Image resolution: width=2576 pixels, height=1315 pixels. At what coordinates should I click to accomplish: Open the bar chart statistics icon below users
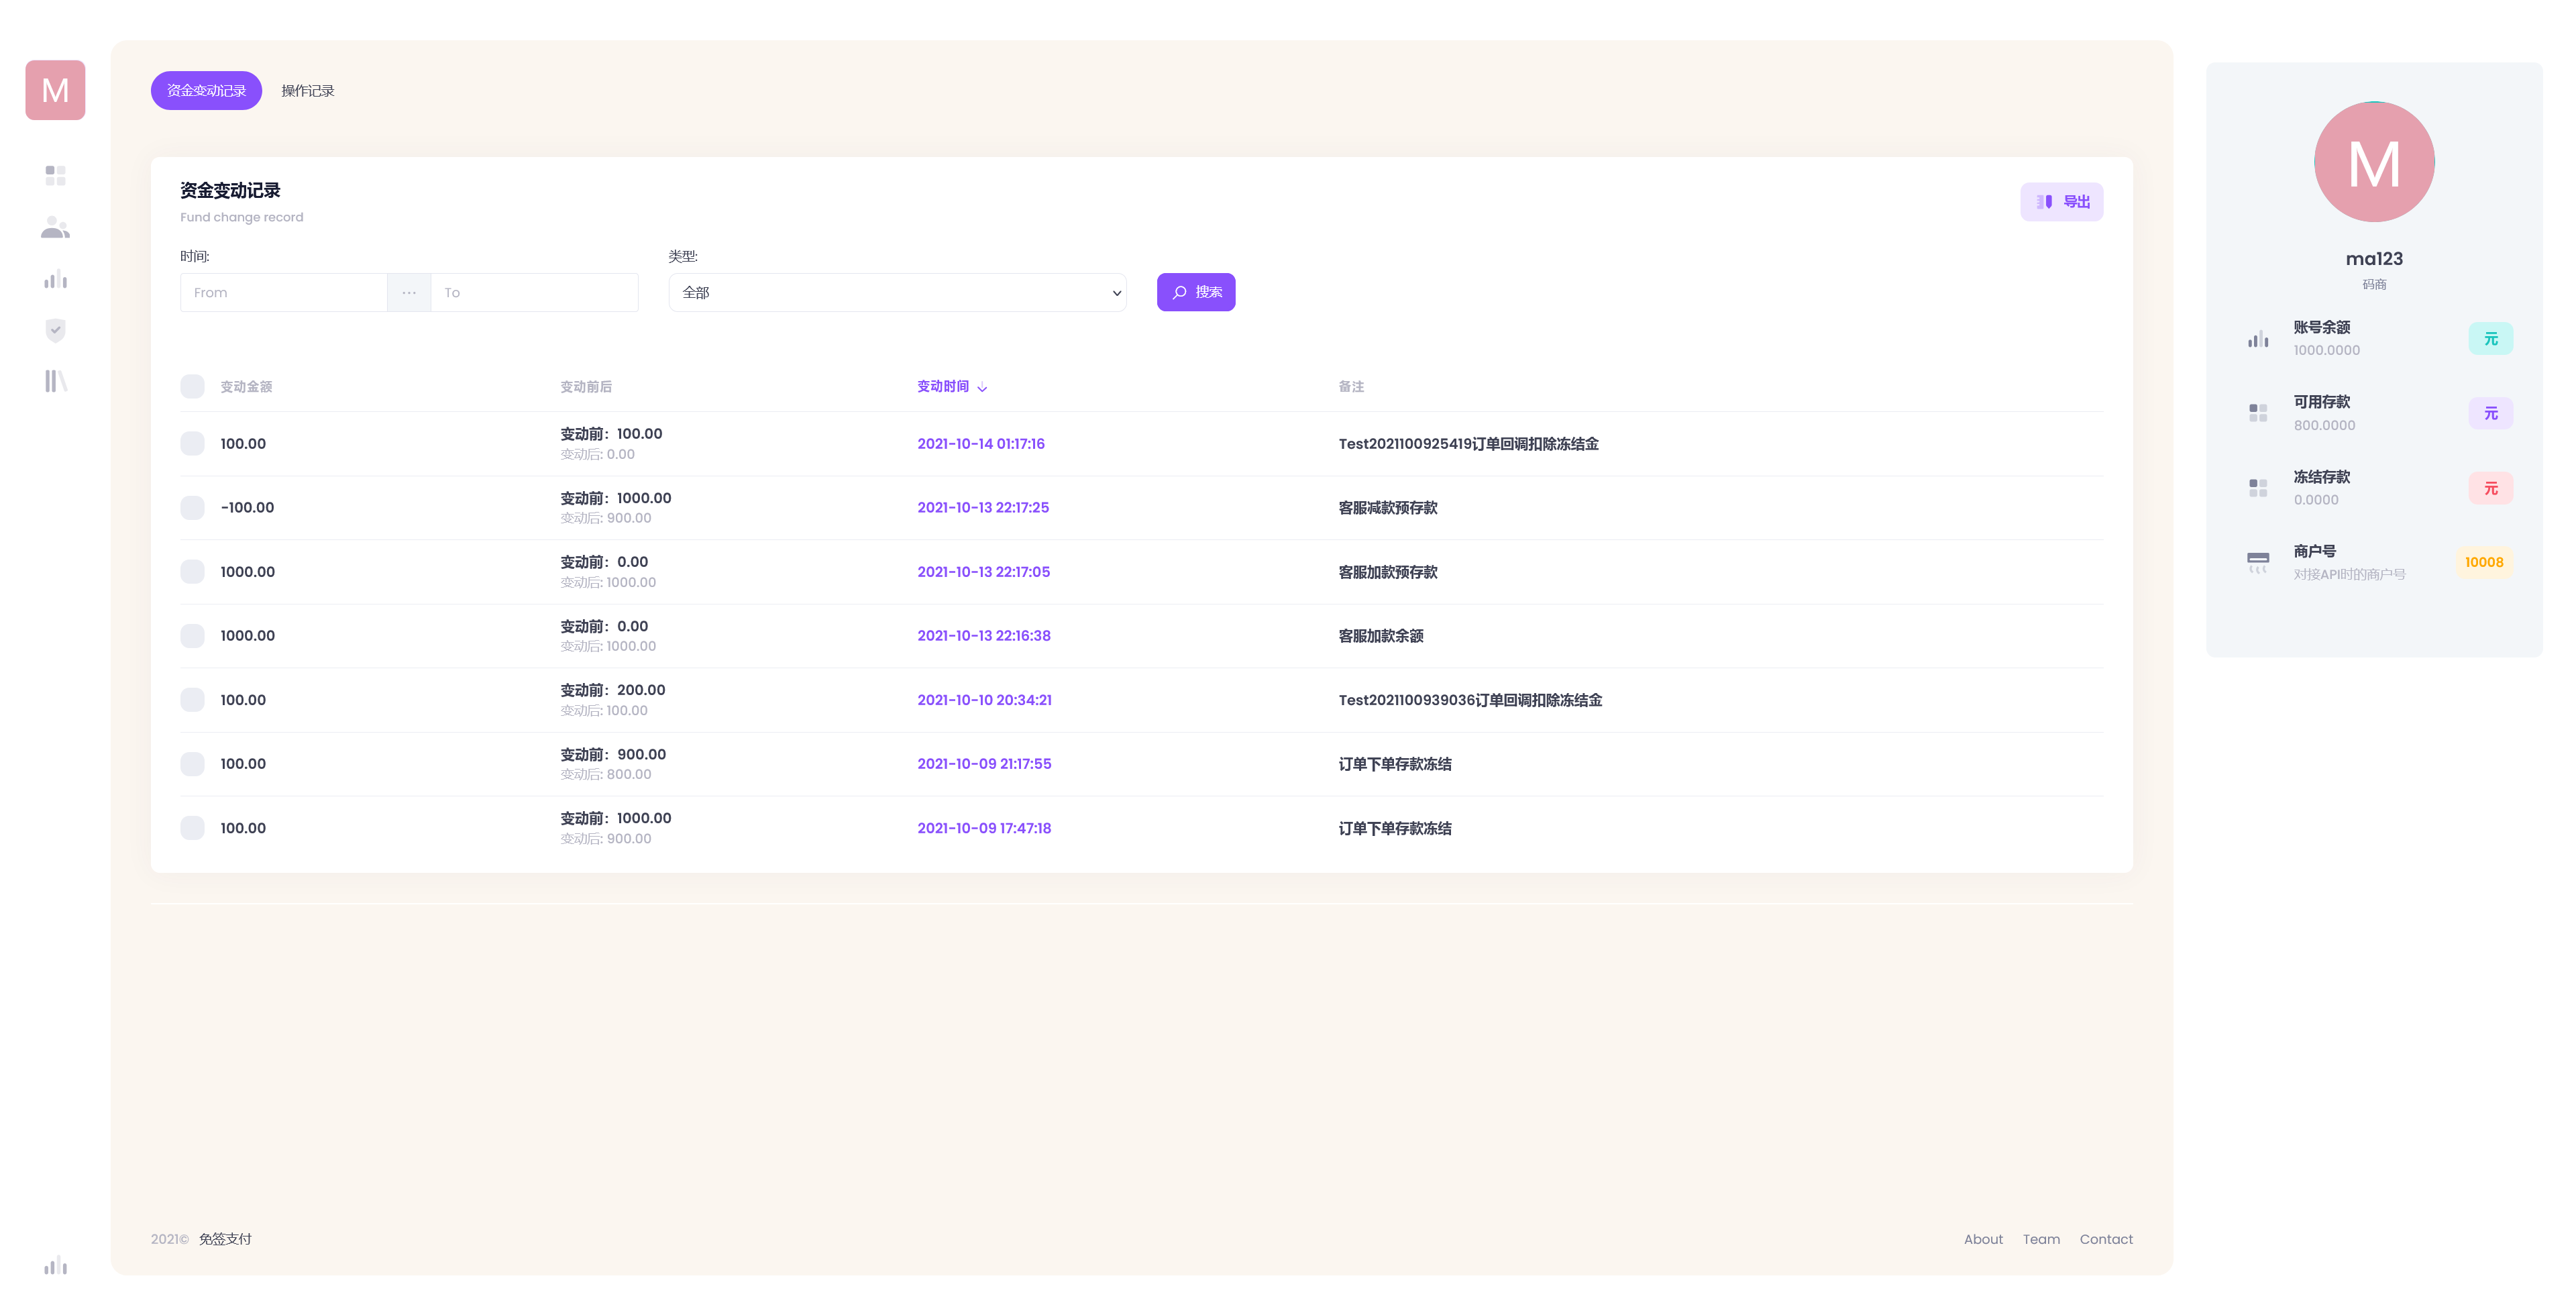(x=56, y=279)
